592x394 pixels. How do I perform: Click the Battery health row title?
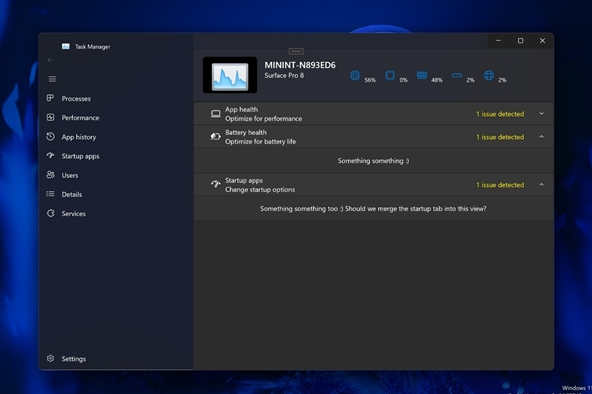click(246, 132)
